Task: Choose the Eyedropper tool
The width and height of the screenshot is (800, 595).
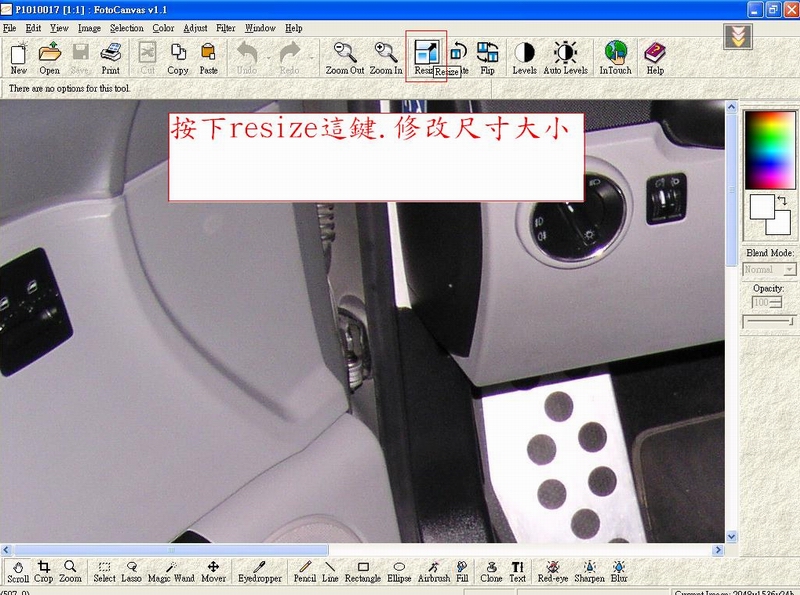Action: (x=260, y=571)
